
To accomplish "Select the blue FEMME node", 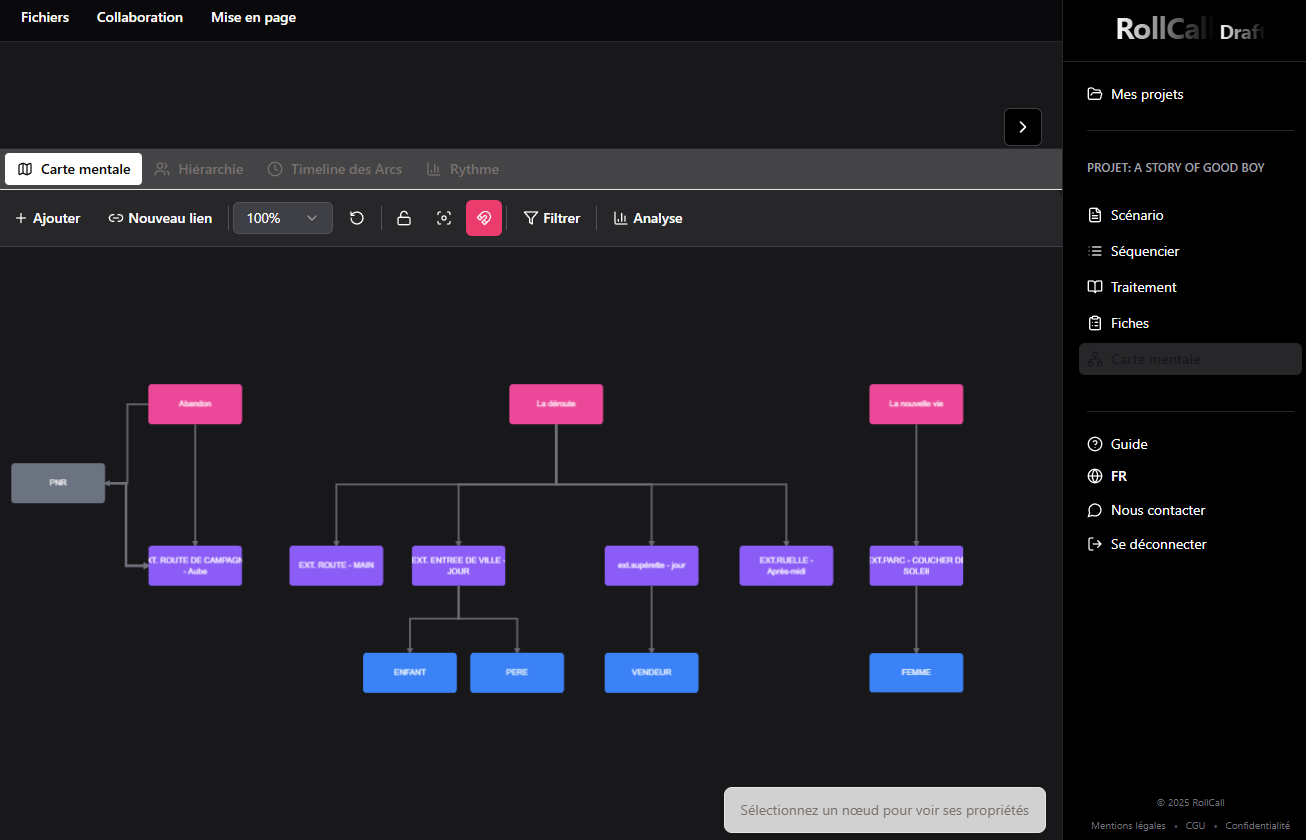I will click(x=916, y=673).
